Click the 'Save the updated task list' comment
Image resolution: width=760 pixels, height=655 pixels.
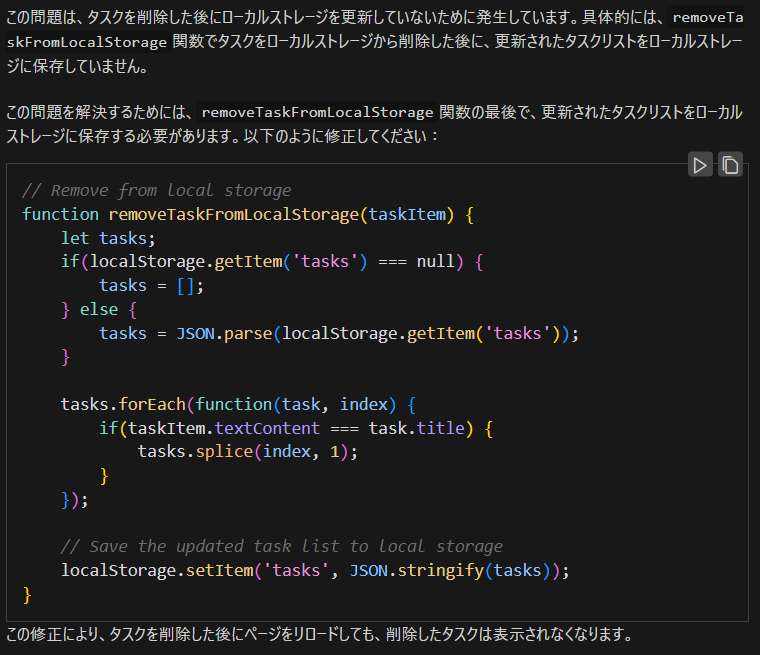tap(281, 546)
